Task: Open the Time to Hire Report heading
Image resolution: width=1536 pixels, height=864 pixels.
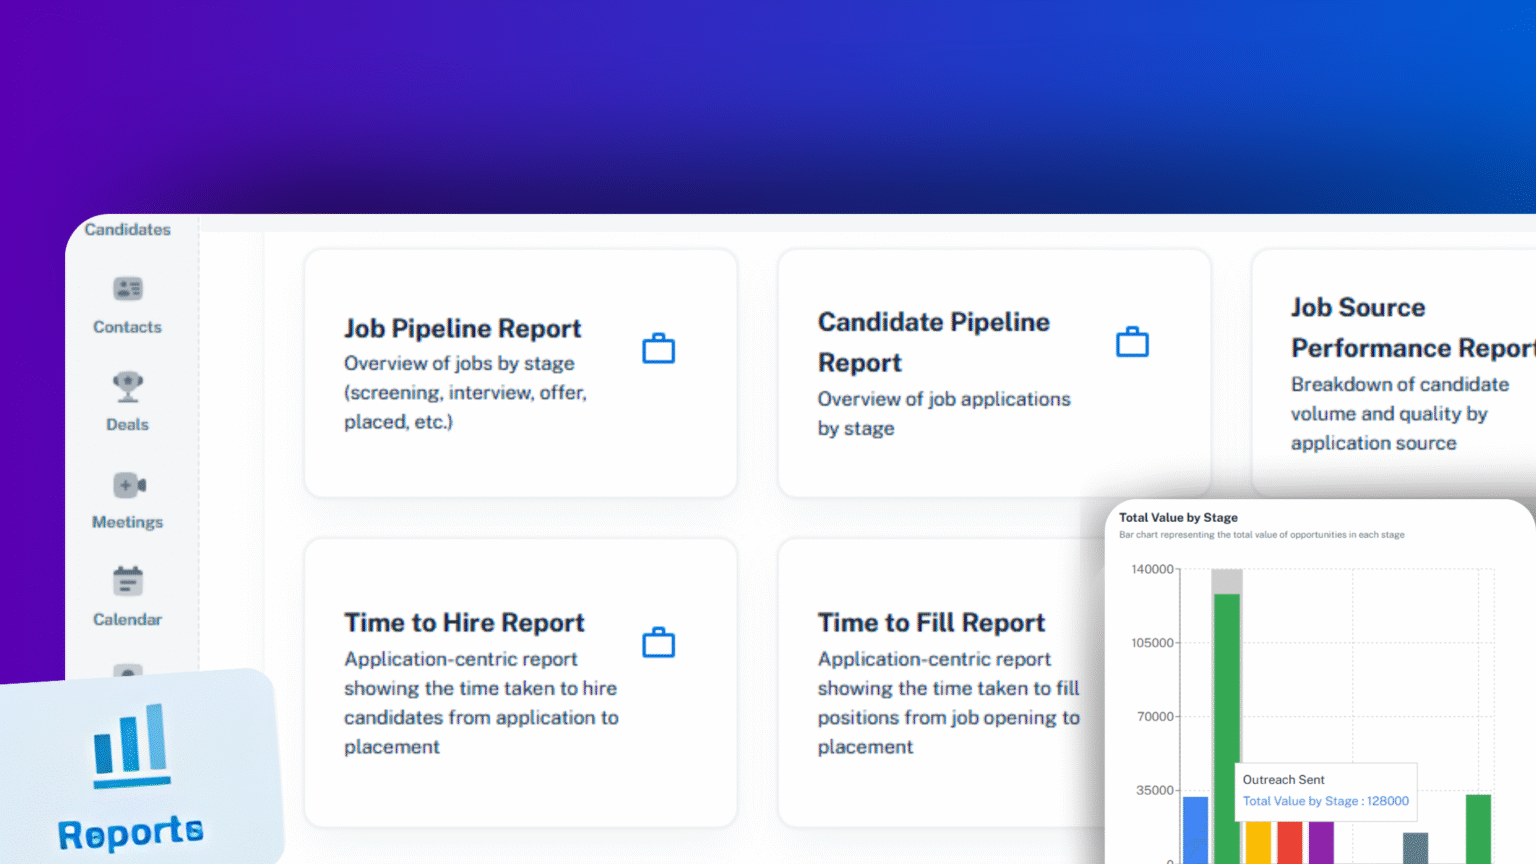Action: (464, 623)
